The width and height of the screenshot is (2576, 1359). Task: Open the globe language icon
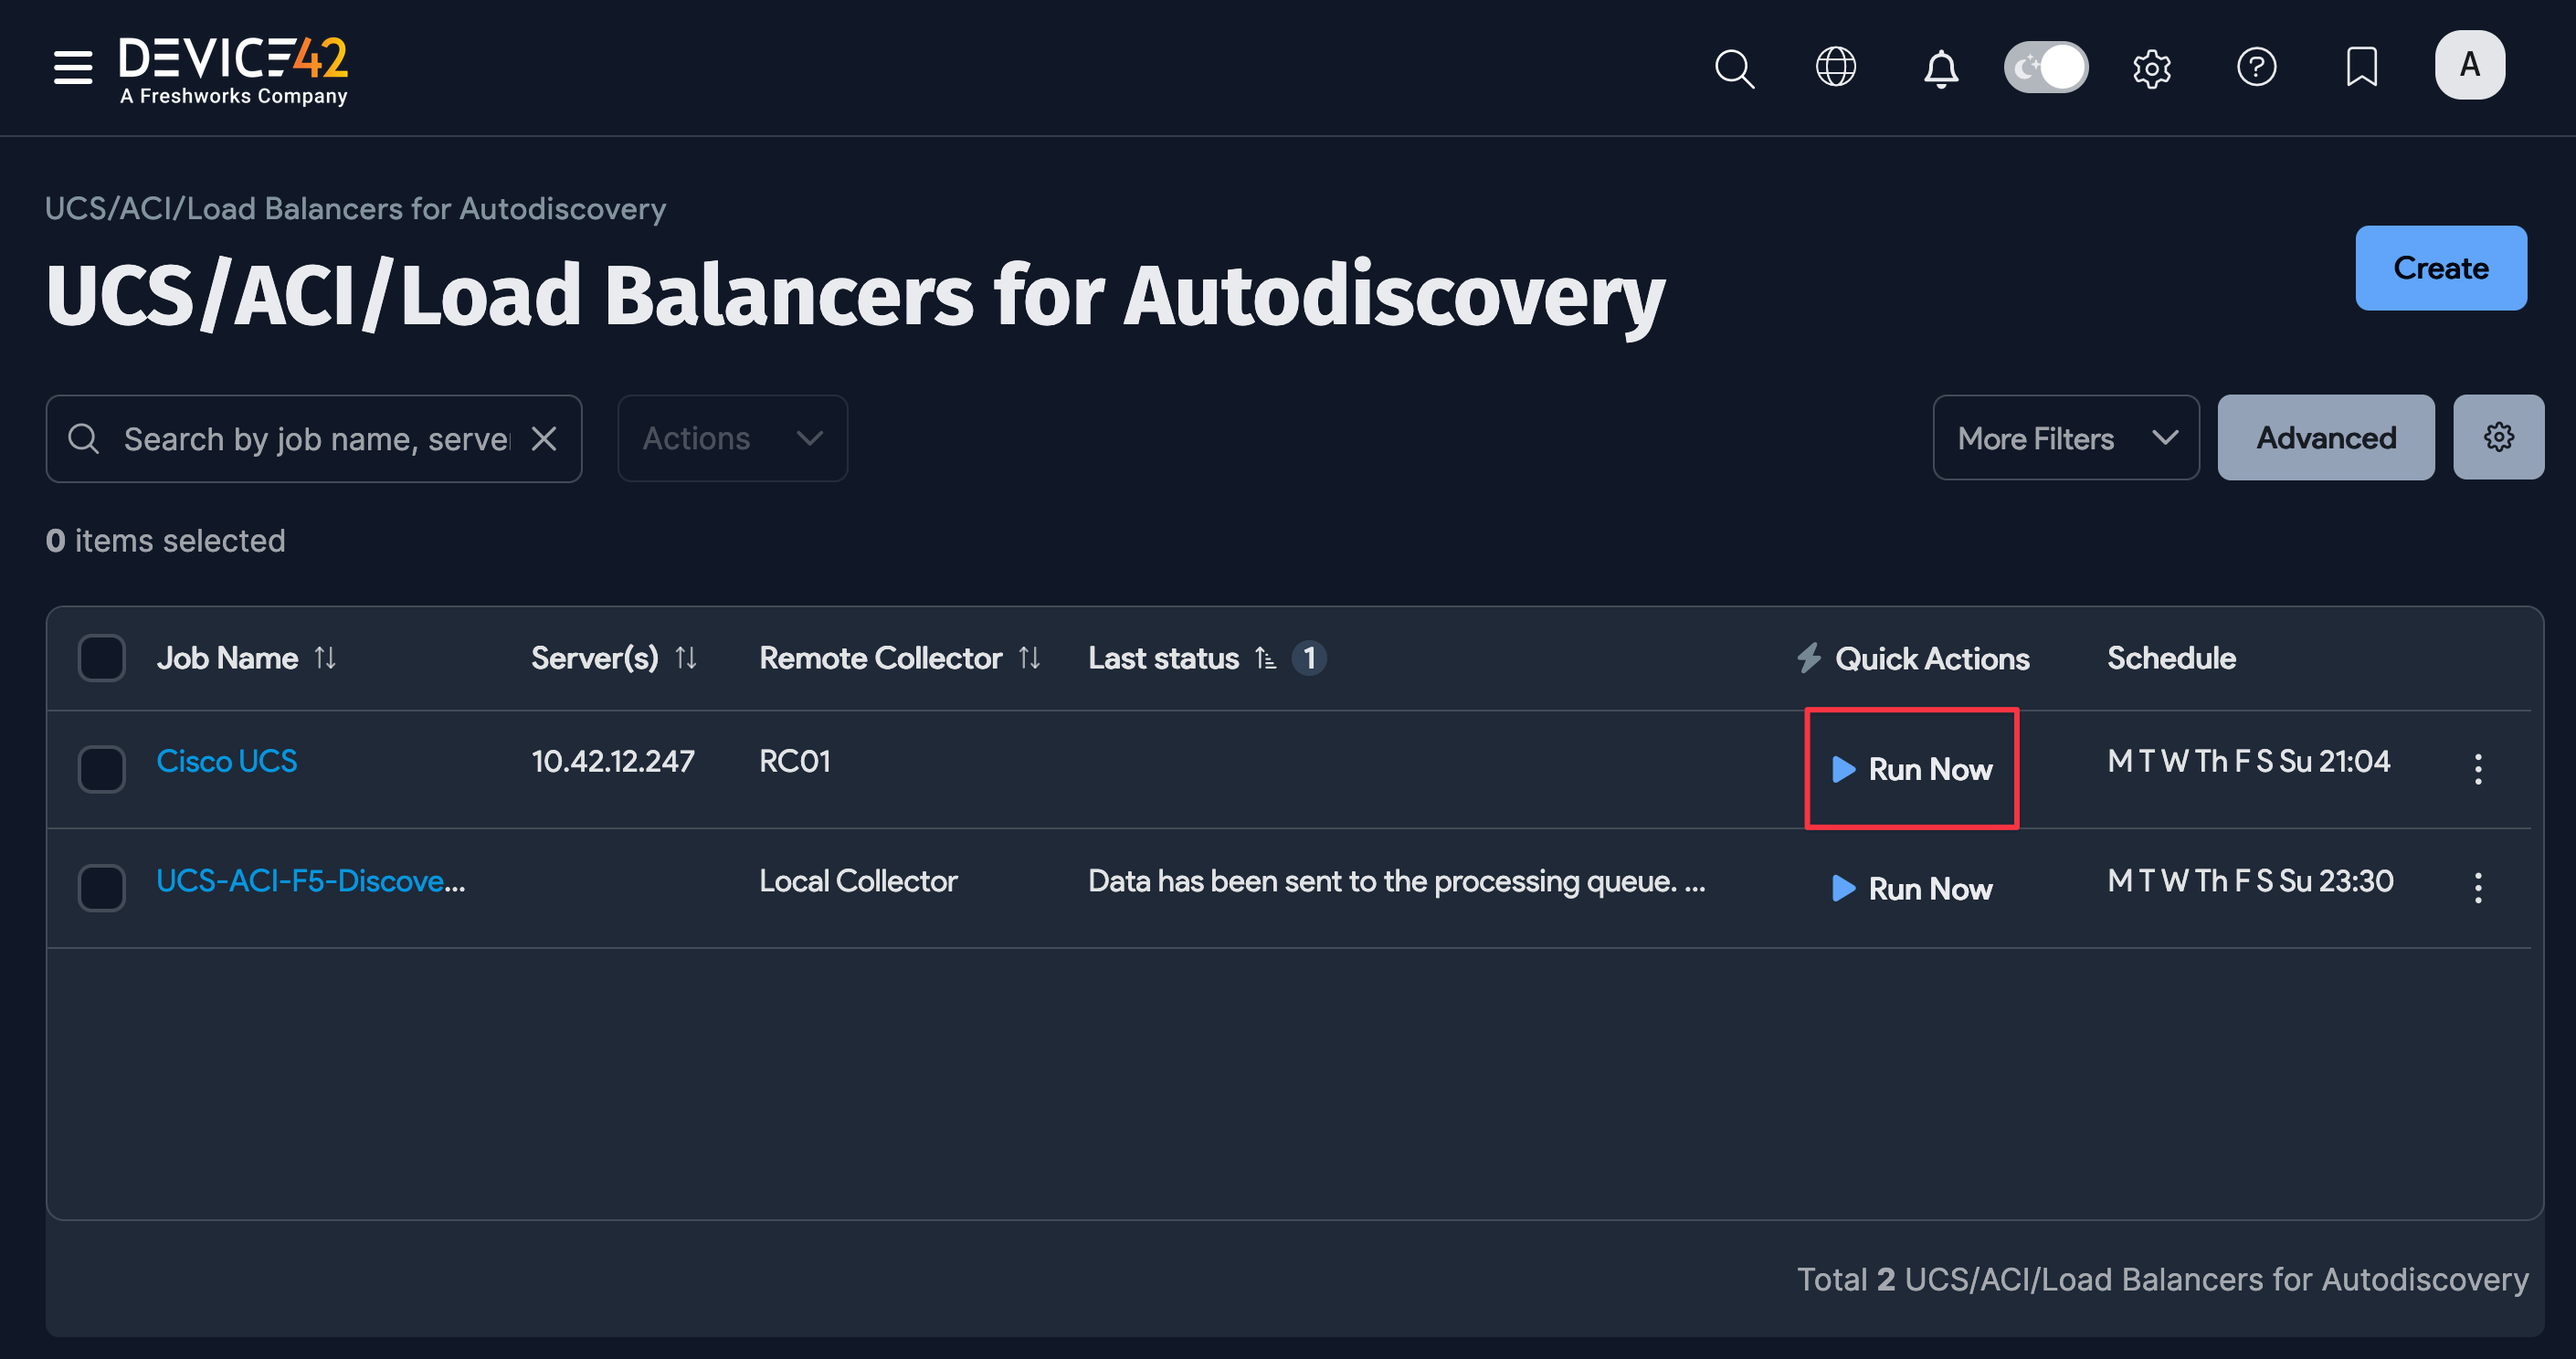tap(1835, 67)
